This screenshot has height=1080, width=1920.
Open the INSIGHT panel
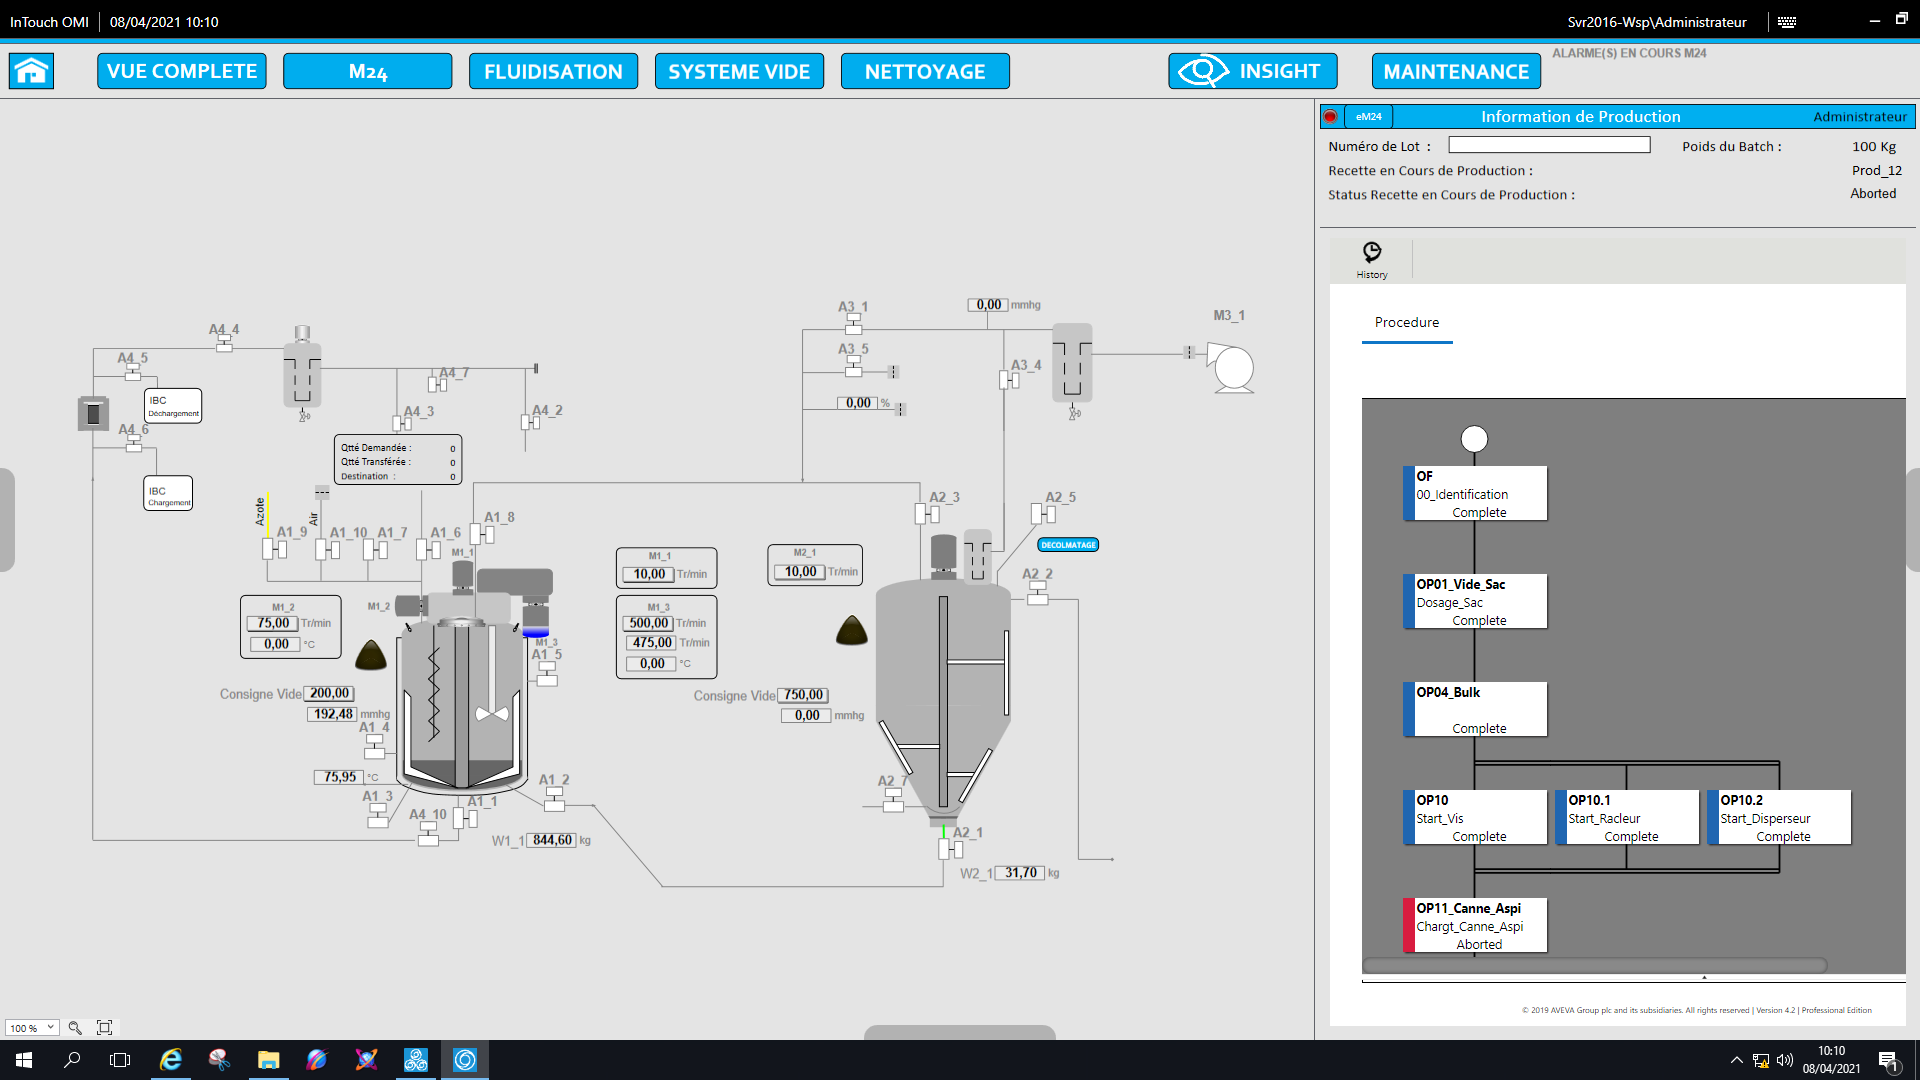(x=1253, y=71)
